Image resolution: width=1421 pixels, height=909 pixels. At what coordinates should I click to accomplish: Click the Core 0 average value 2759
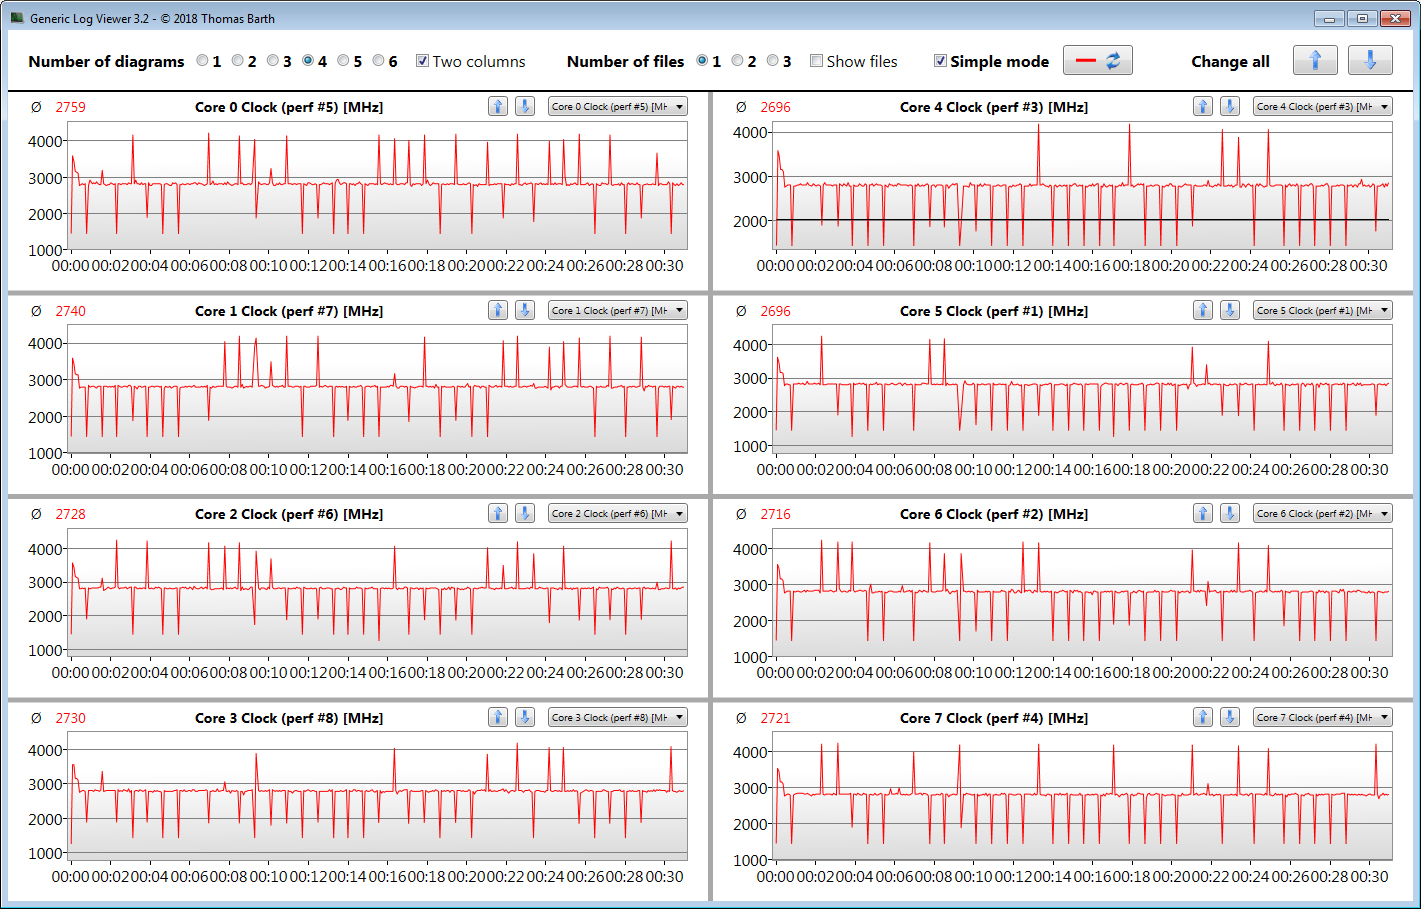click(x=71, y=107)
